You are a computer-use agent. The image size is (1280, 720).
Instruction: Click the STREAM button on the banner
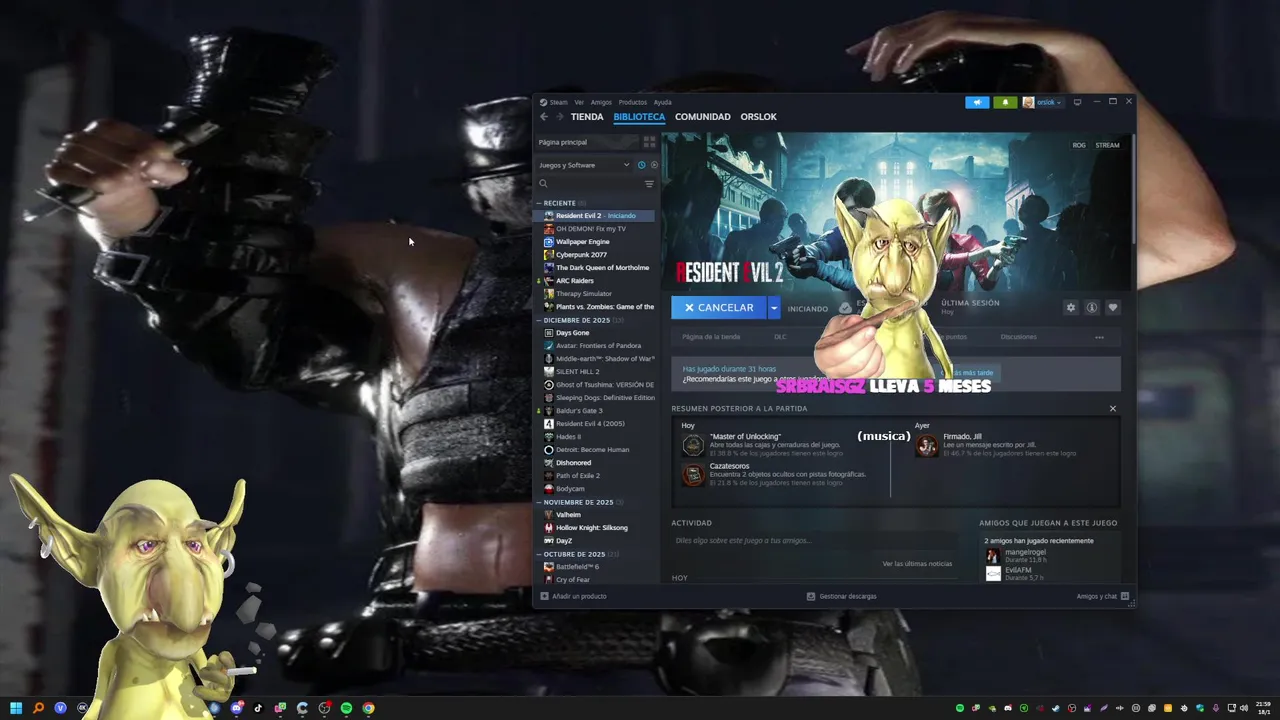(1107, 145)
